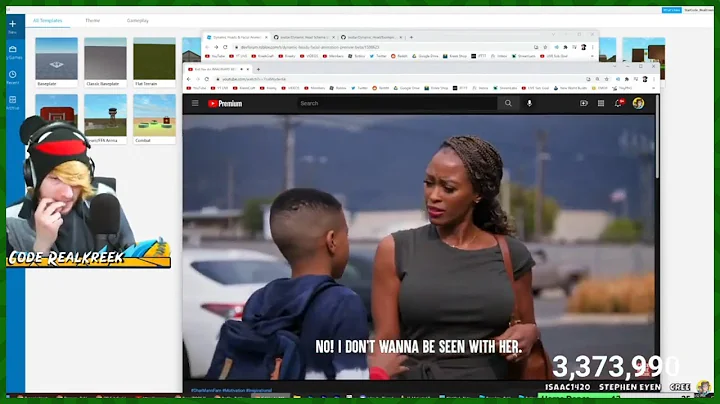Select the Dynamic Heads & Facial Animation tab

tap(236, 37)
